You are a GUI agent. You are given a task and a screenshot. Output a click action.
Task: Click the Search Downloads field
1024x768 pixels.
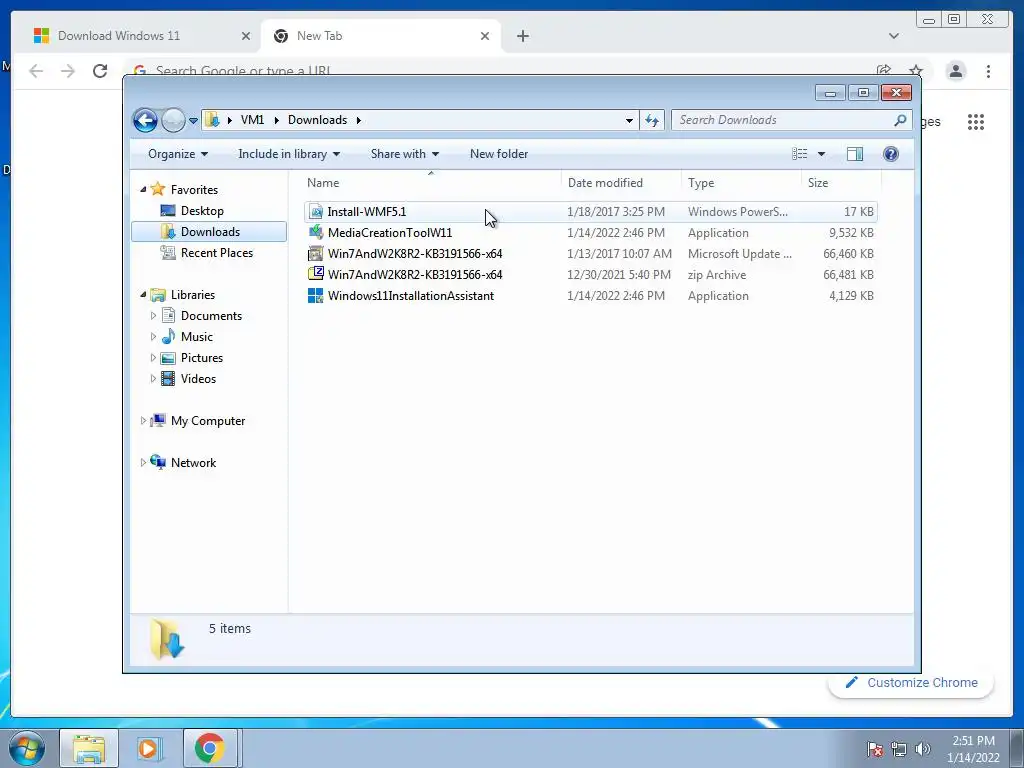coord(792,120)
